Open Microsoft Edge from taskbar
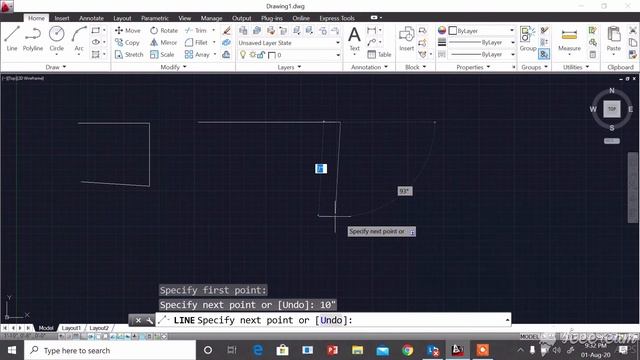Viewport: 640px width, 360px height. 258,350
